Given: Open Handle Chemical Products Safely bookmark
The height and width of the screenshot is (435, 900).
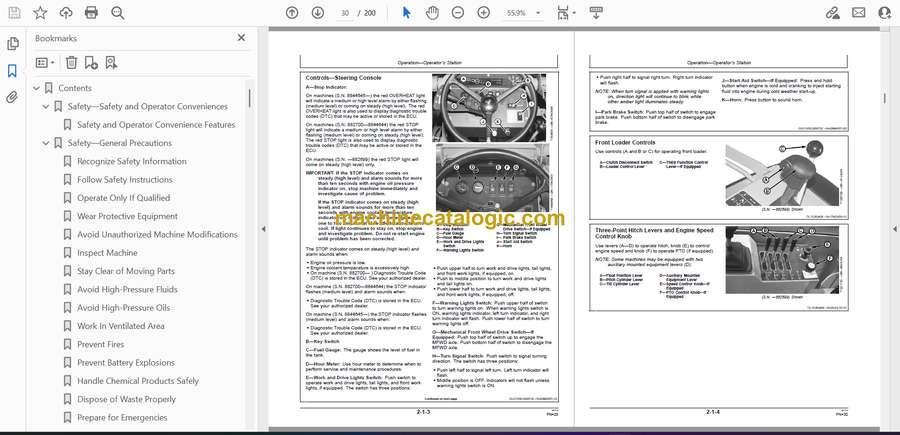Looking at the screenshot, I should (x=138, y=381).
